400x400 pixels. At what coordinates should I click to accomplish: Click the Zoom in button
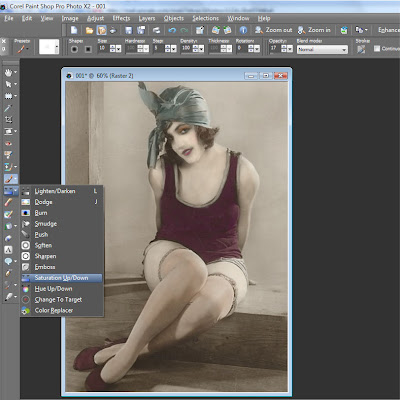pos(314,30)
